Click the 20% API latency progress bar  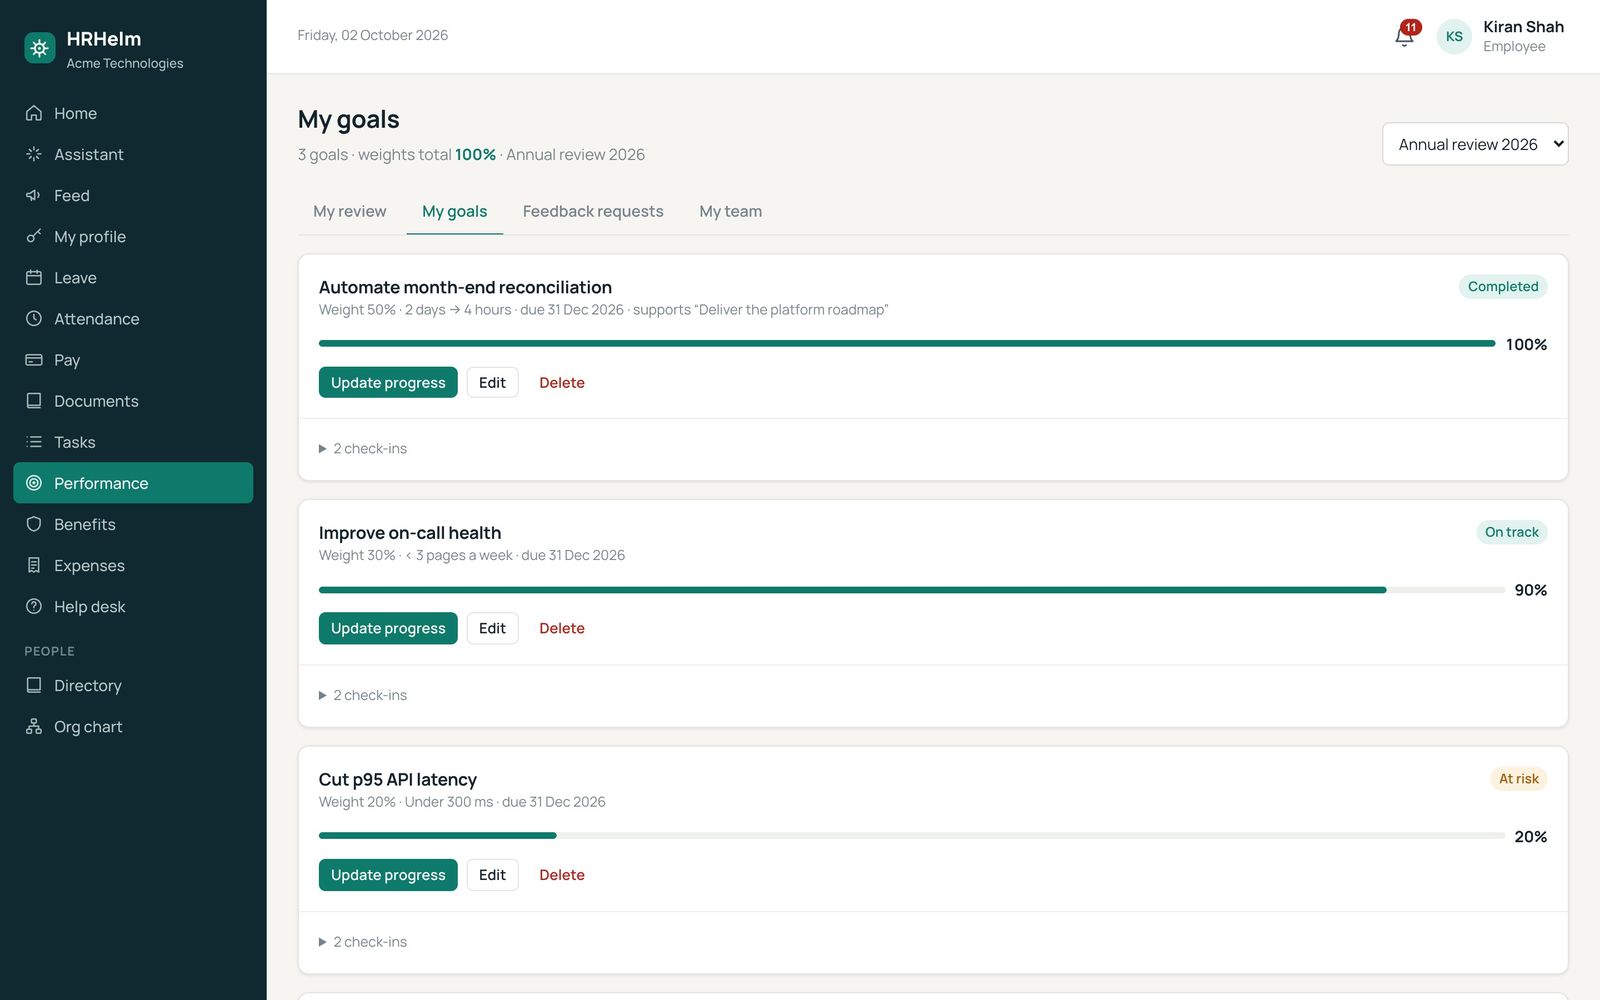pos(912,836)
